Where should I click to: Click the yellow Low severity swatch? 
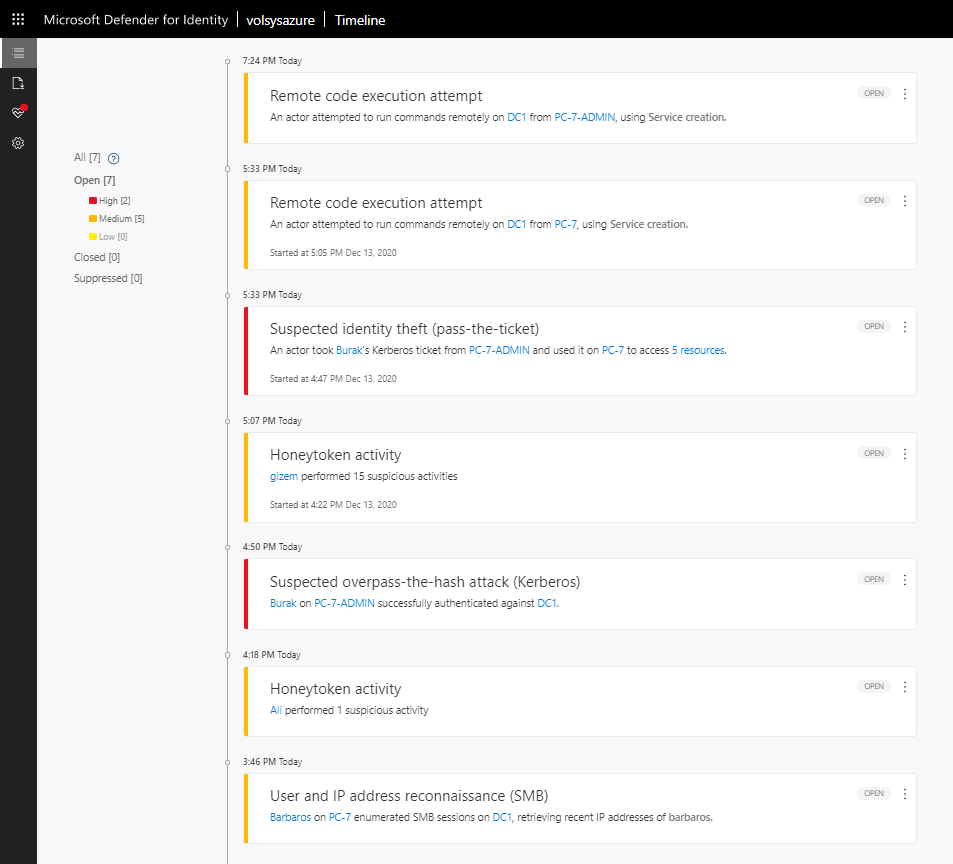coord(93,237)
